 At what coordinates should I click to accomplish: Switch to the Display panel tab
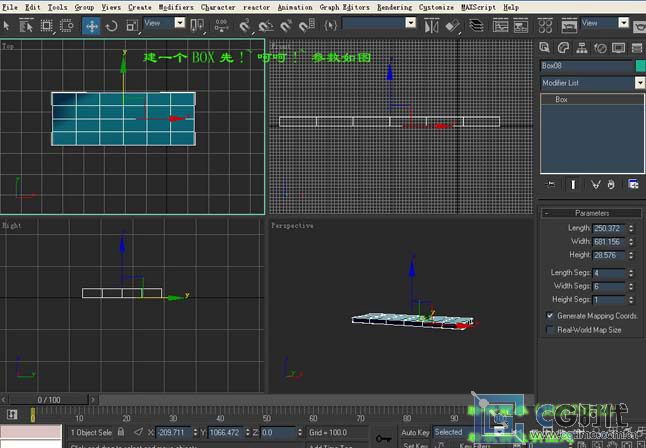coord(618,48)
